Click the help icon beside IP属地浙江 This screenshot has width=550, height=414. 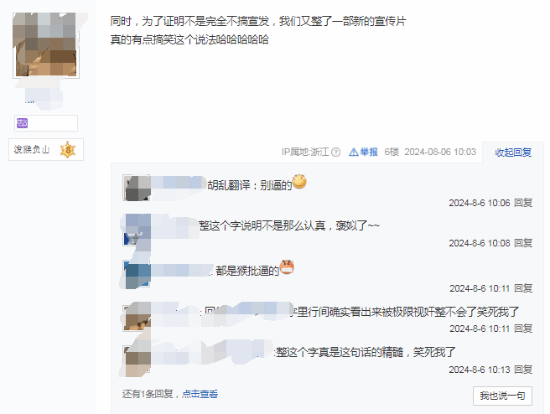tap(336, 152)
